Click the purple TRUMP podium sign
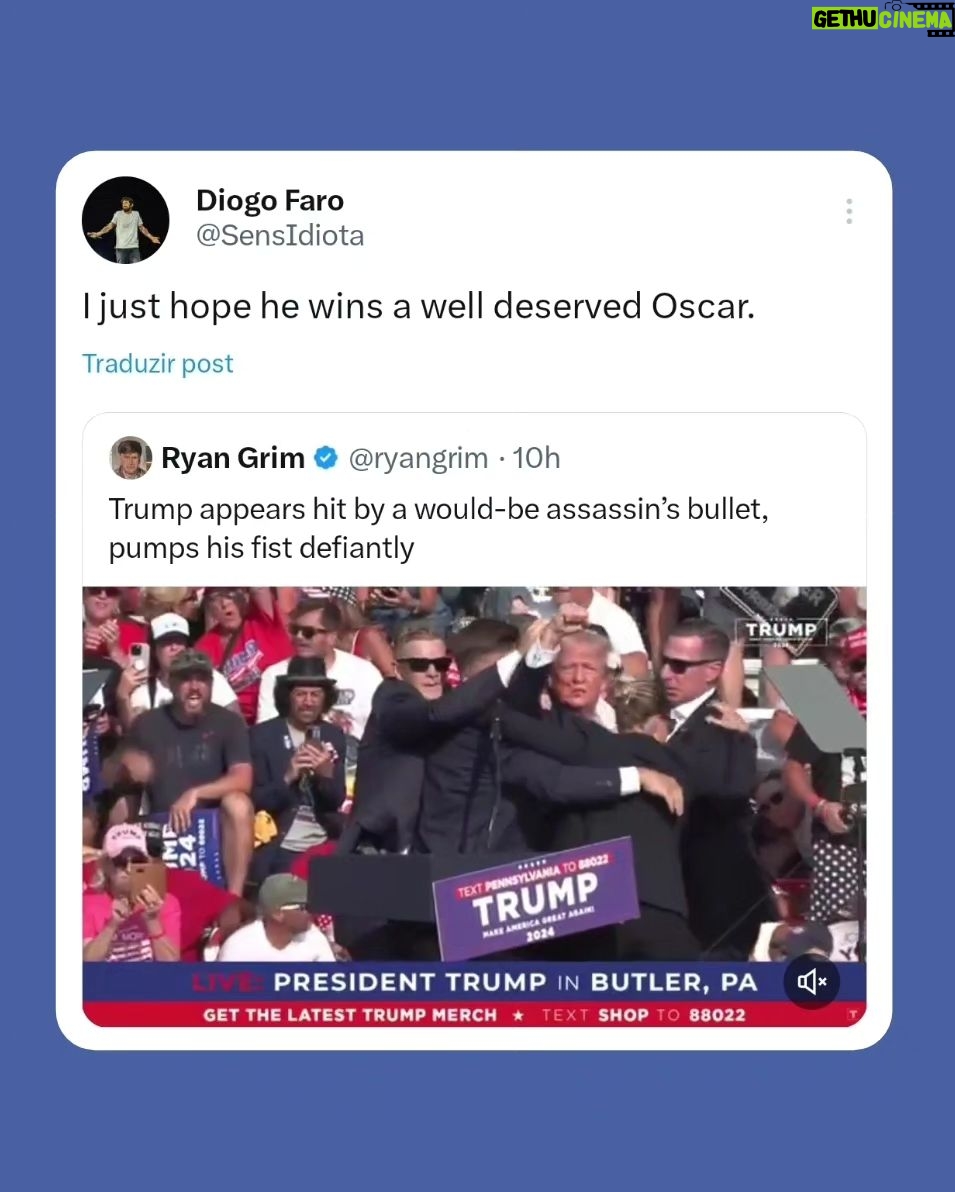This screenshot has width=955, height=1192. click(x=536, y=899)
